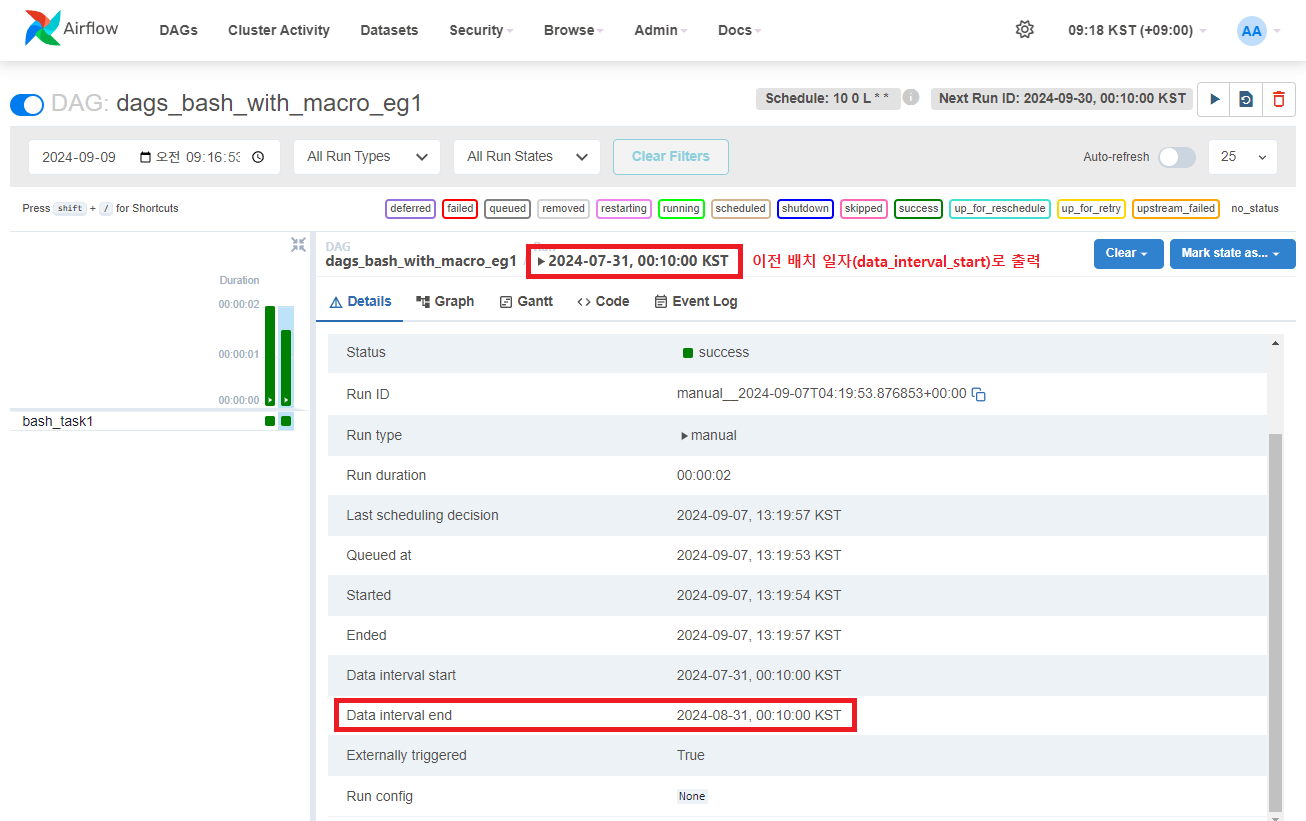This screenshot has height=821, width=1306.
Task: Filter by success status legend
Action: (918, 209)
